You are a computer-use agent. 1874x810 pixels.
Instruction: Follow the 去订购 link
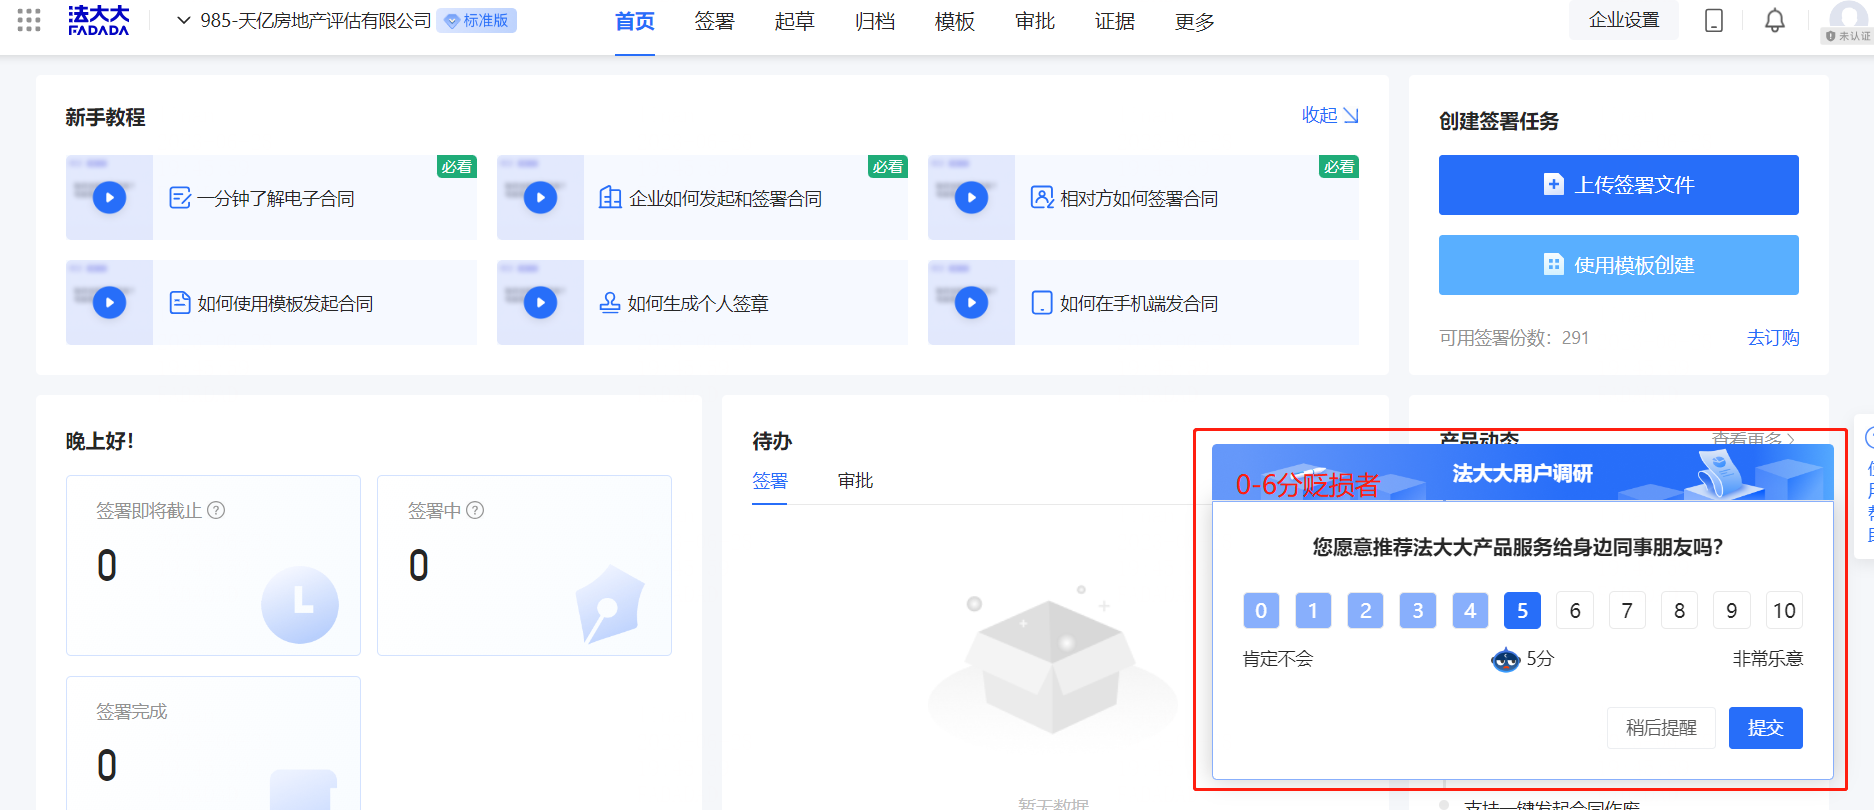tap(1773, 338)
